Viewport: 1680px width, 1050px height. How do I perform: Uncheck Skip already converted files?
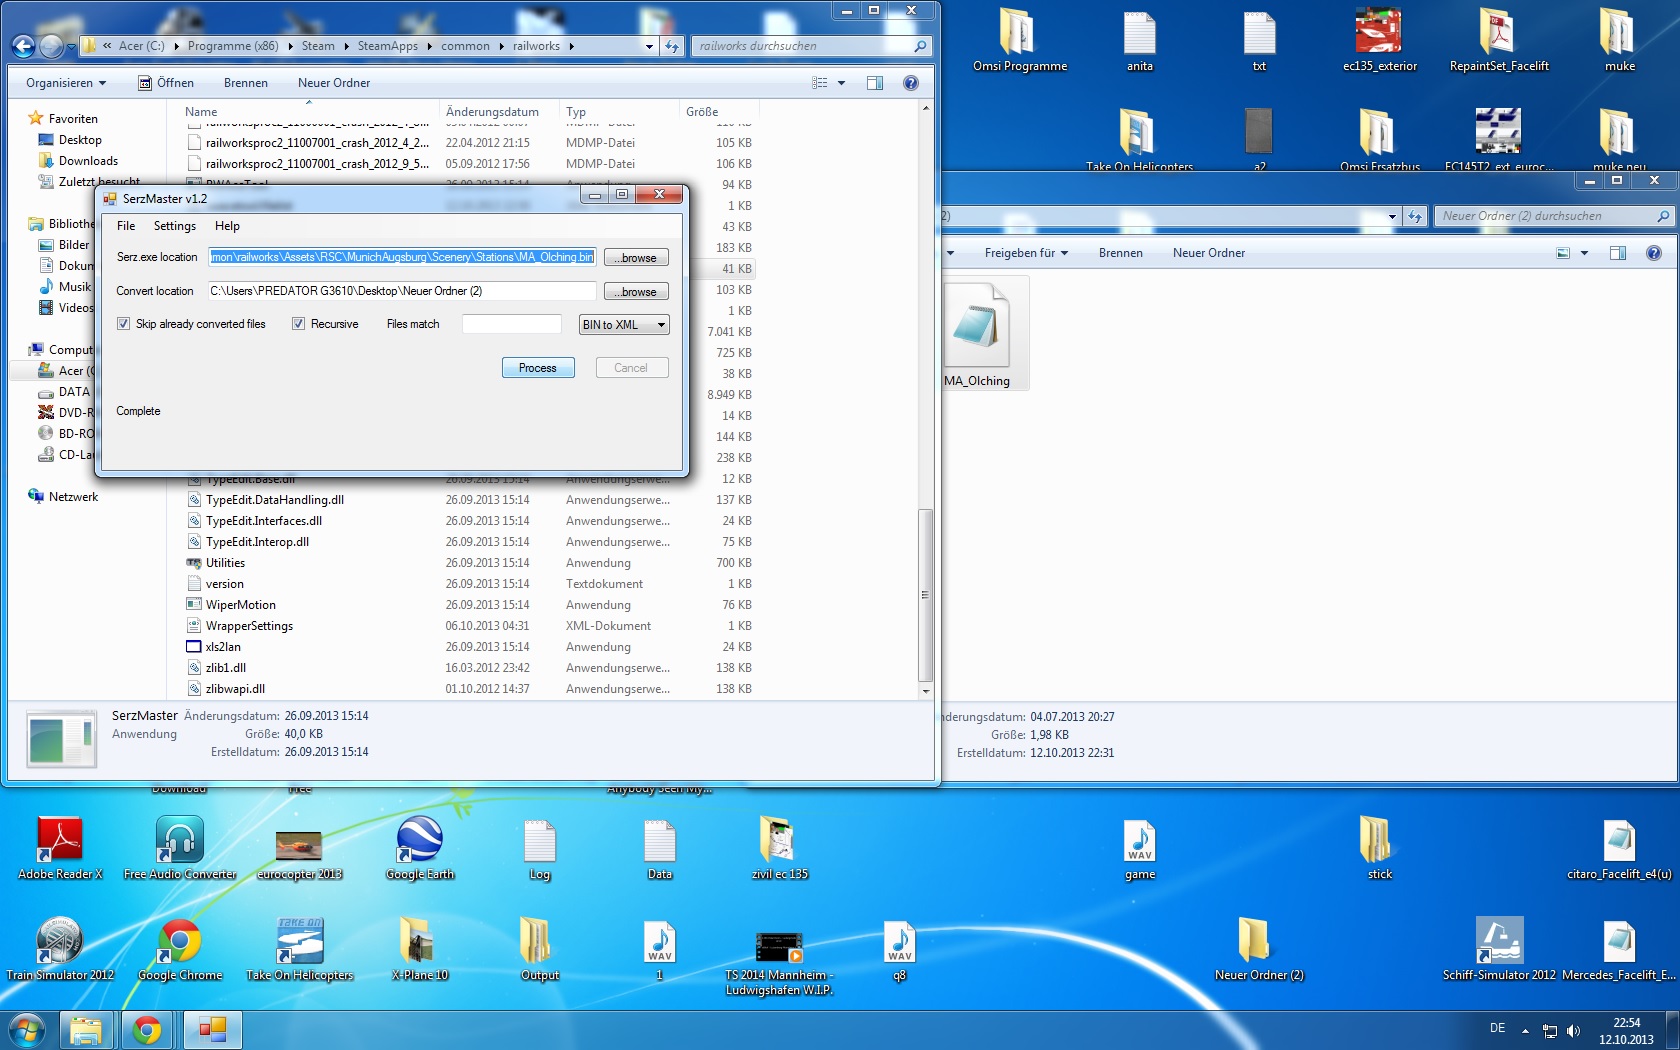click(124, 324)
